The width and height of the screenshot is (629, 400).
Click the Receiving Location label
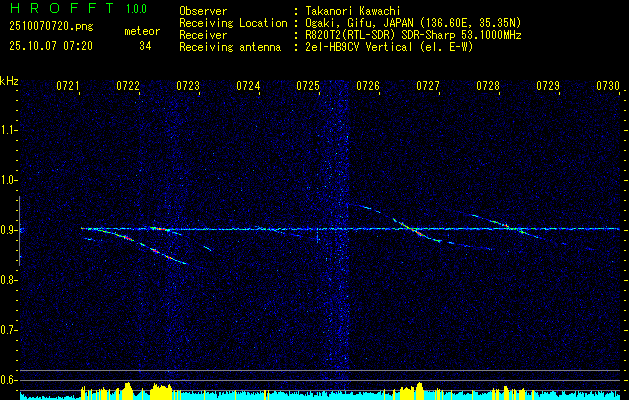[x=233, y=23]
